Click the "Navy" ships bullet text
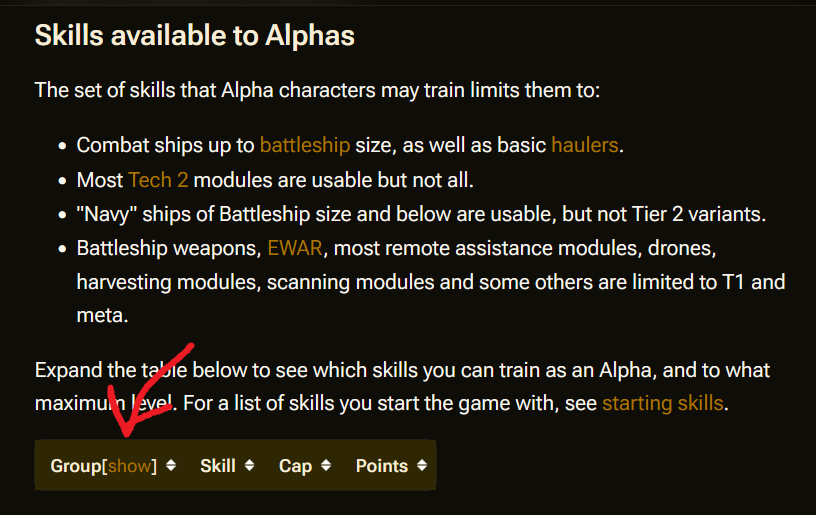 [x=421, y=214]
